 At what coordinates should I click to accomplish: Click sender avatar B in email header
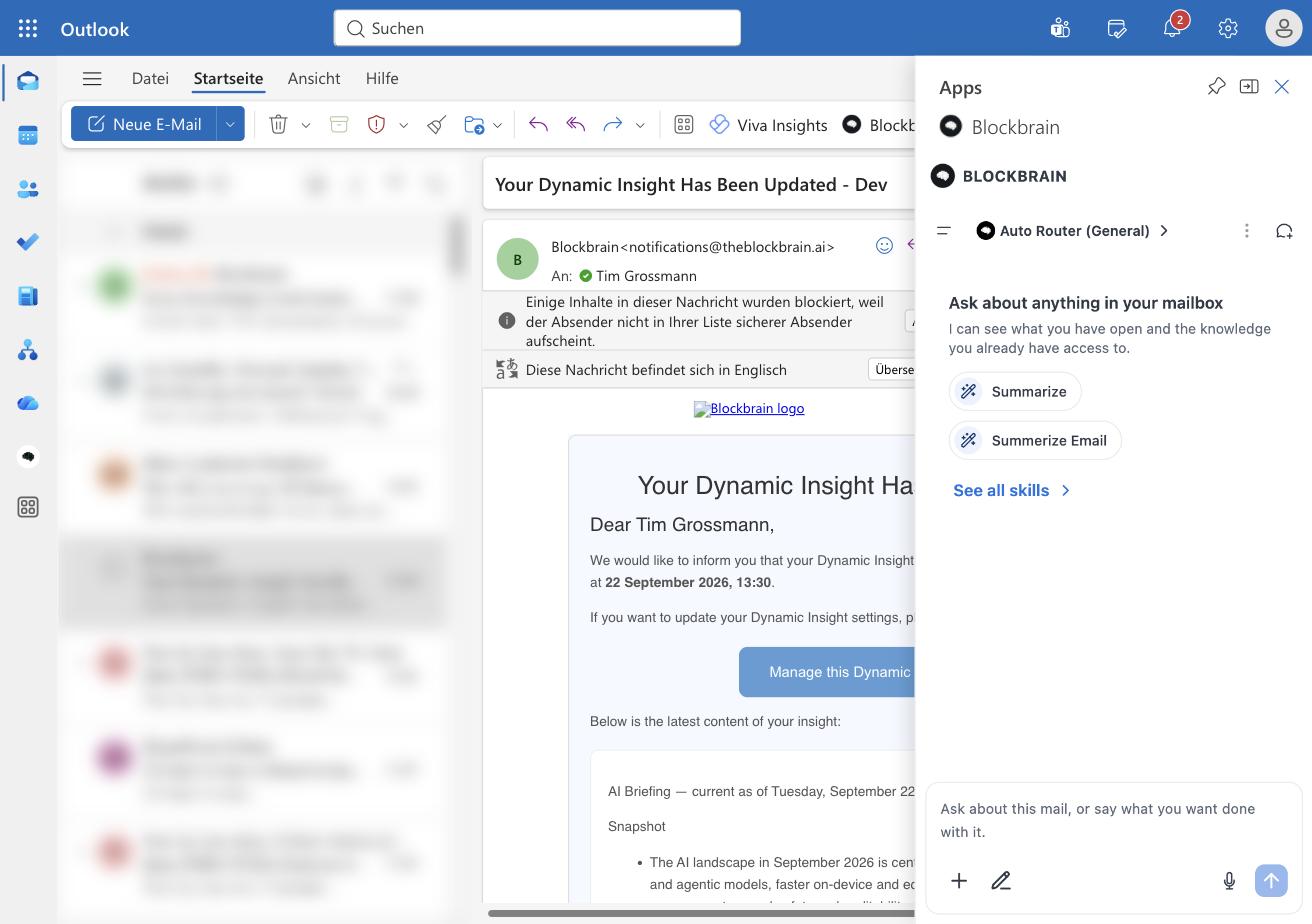tap(517, 259)
